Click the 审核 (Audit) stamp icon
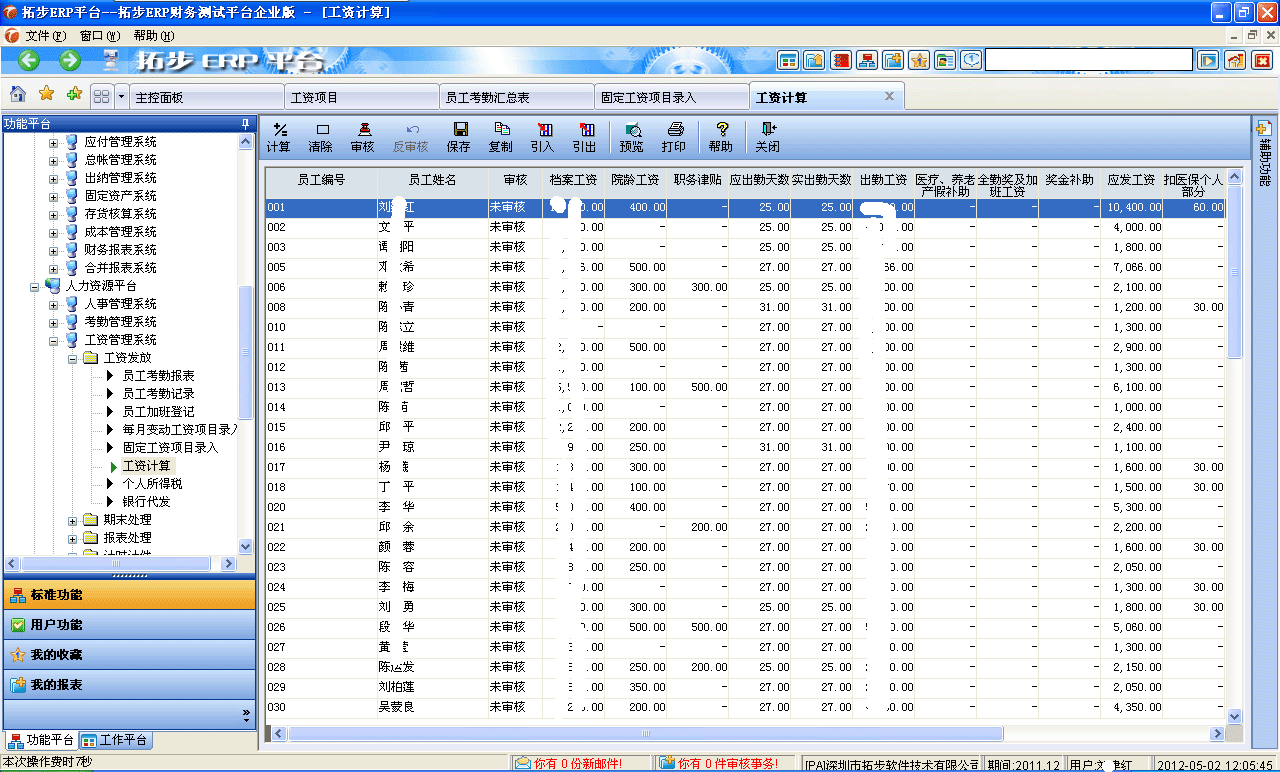The image size is (1280, 772). pos(363,136)
